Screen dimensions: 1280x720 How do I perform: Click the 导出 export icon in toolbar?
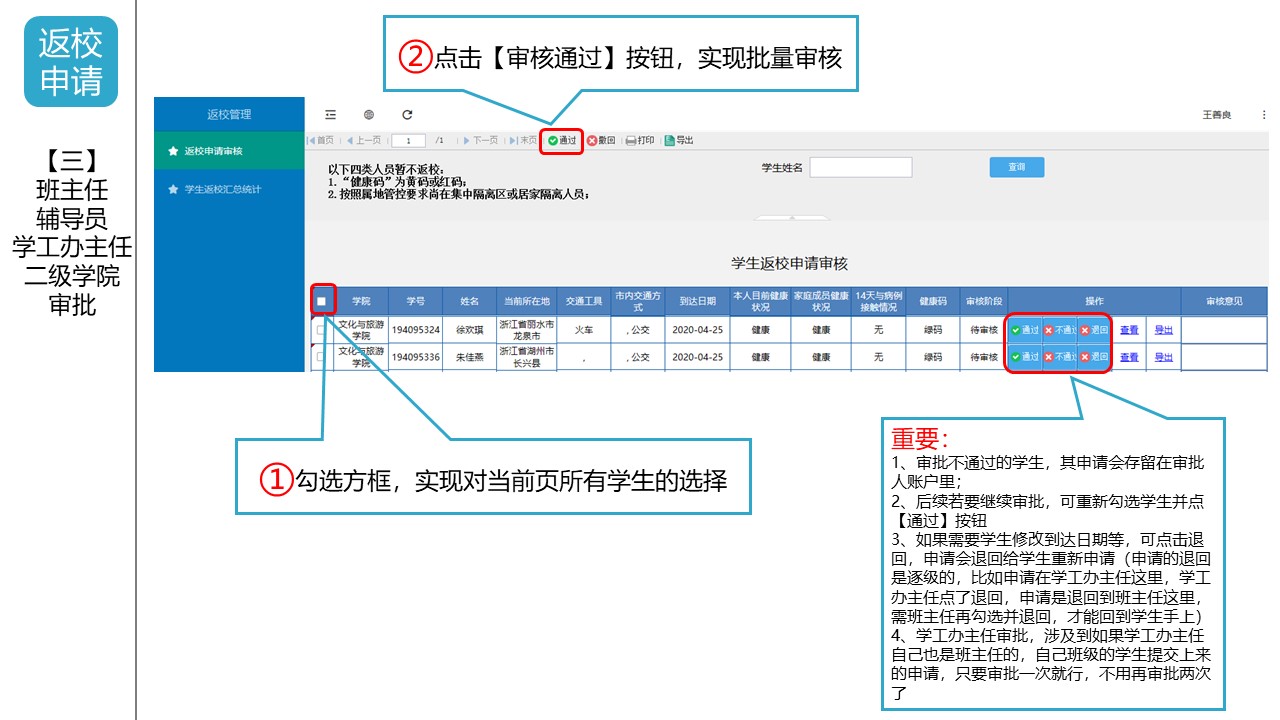pos(680,141)
